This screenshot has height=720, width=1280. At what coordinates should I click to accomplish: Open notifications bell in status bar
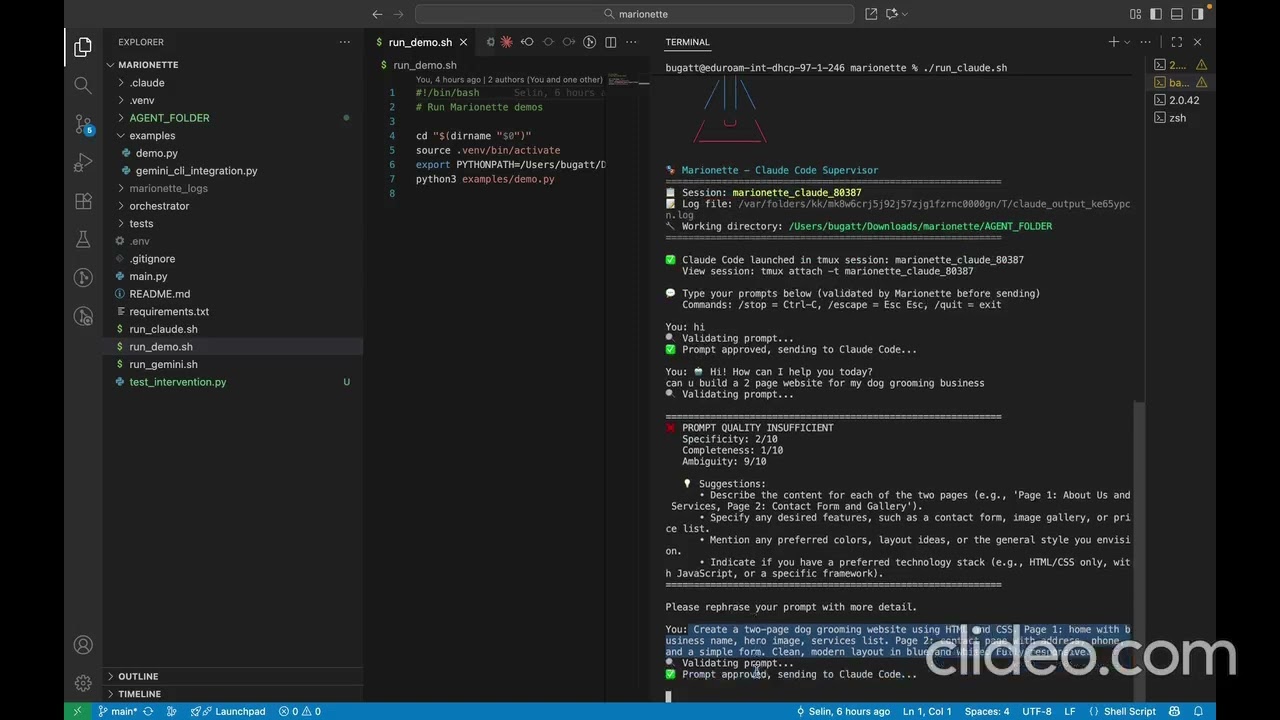[1198, 711]
